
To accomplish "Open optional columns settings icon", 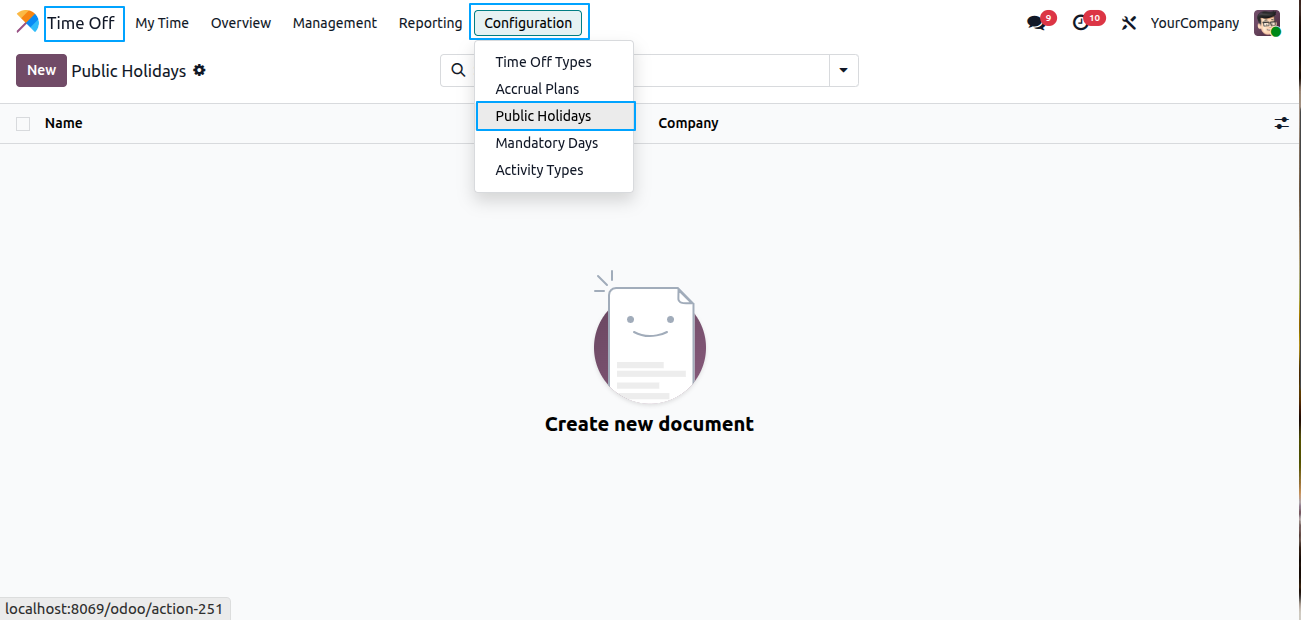I will click(x=1282, y=123).
